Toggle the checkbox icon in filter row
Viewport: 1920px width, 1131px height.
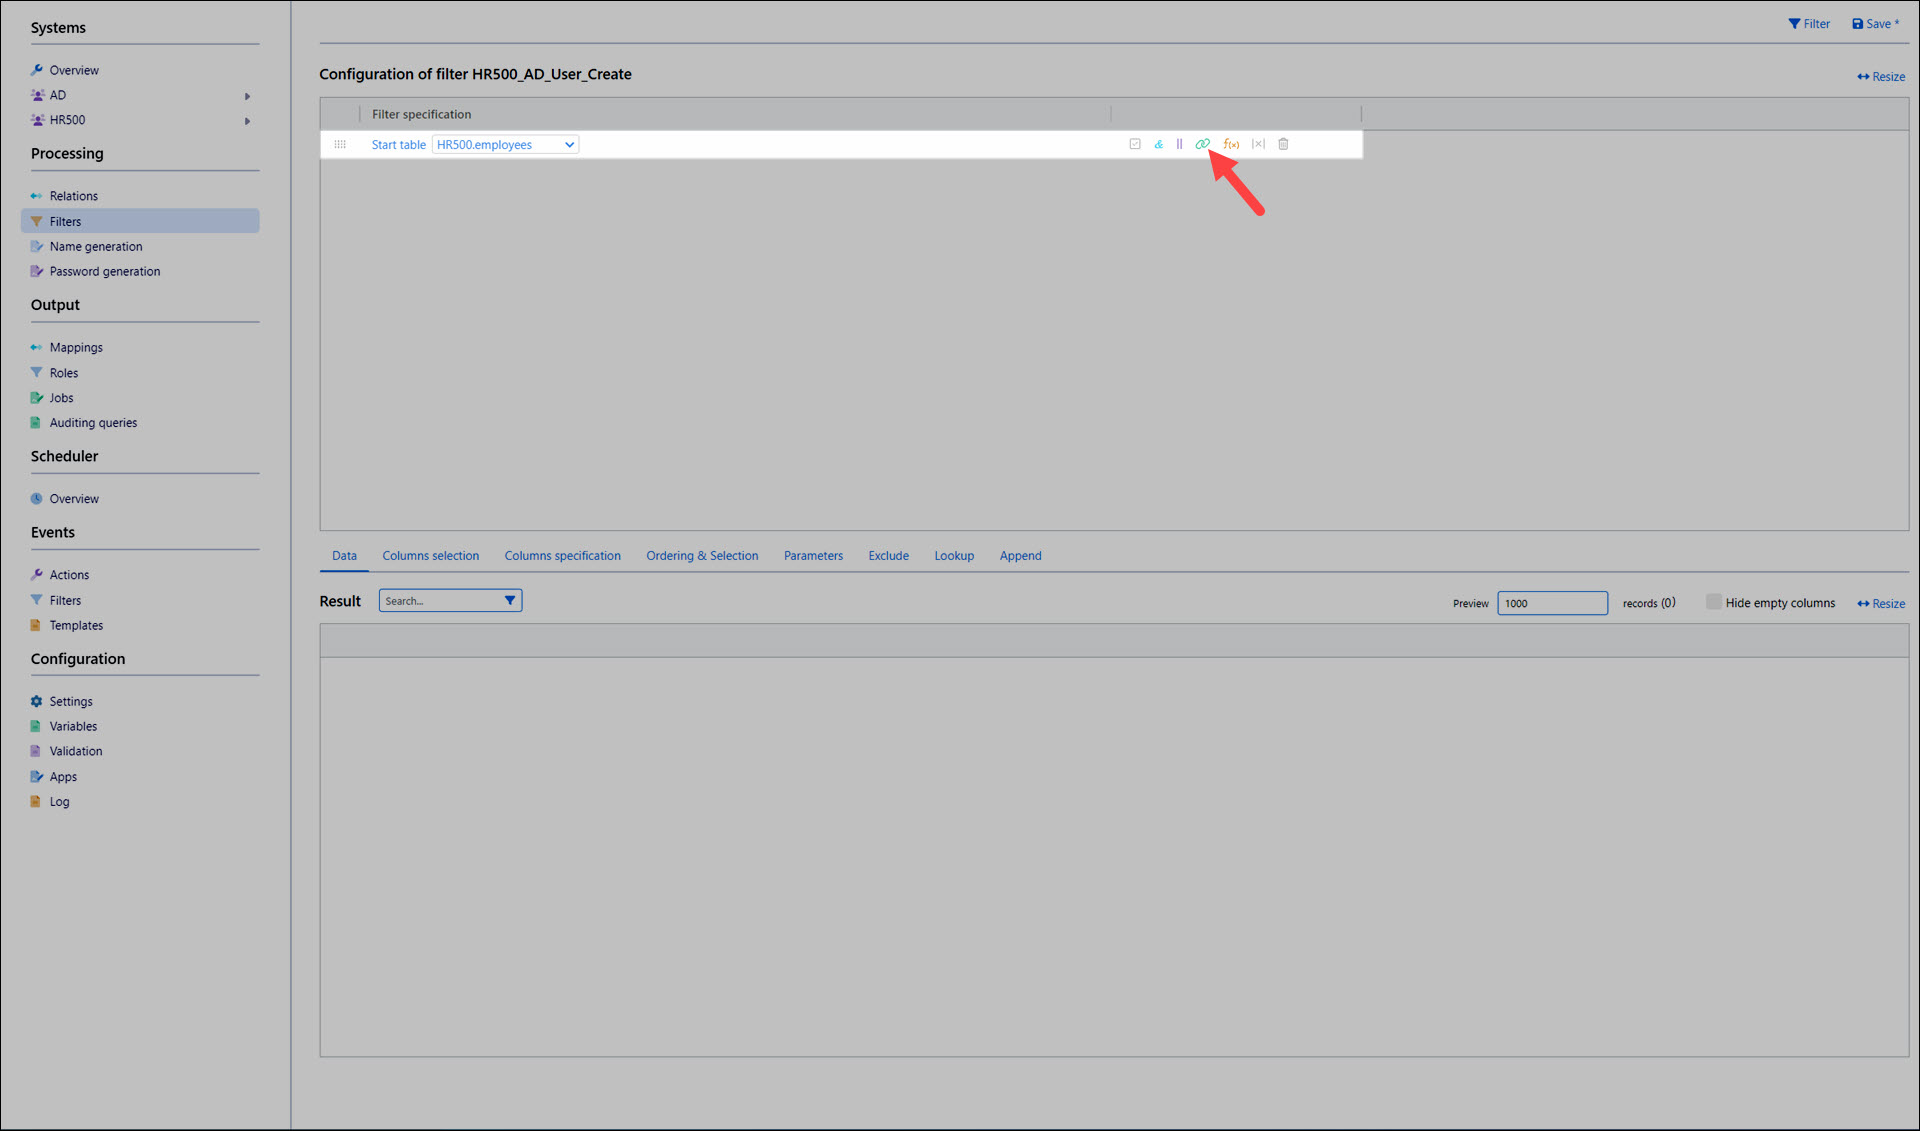click(1135, 144)
